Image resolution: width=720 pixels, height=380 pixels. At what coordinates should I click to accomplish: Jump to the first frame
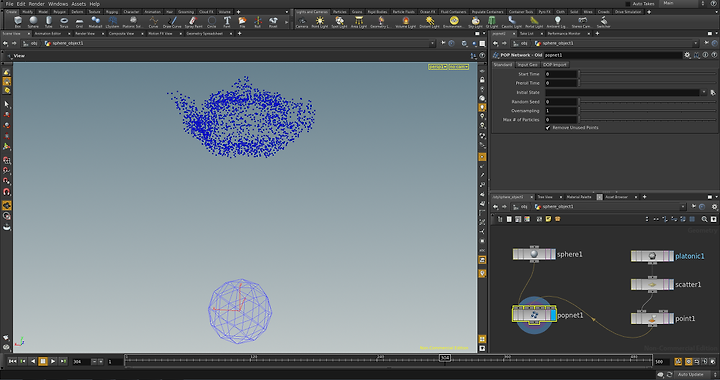click(x=12, y=362)
